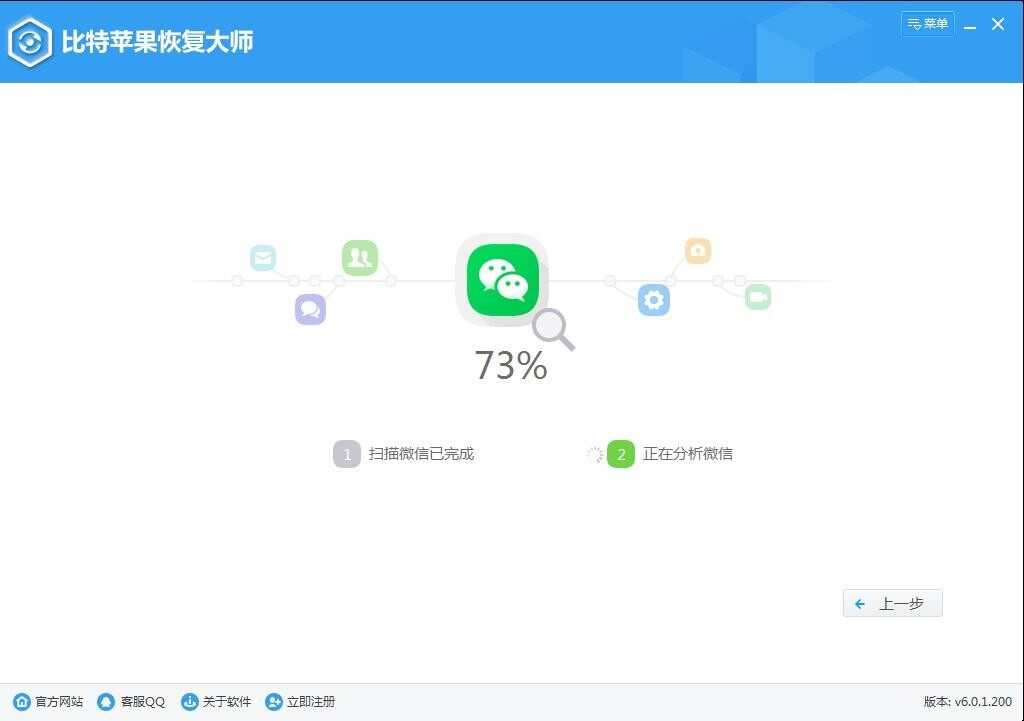Click the app logo in title bar
This screenshot has width=1024, height=721.
(29, 42)
